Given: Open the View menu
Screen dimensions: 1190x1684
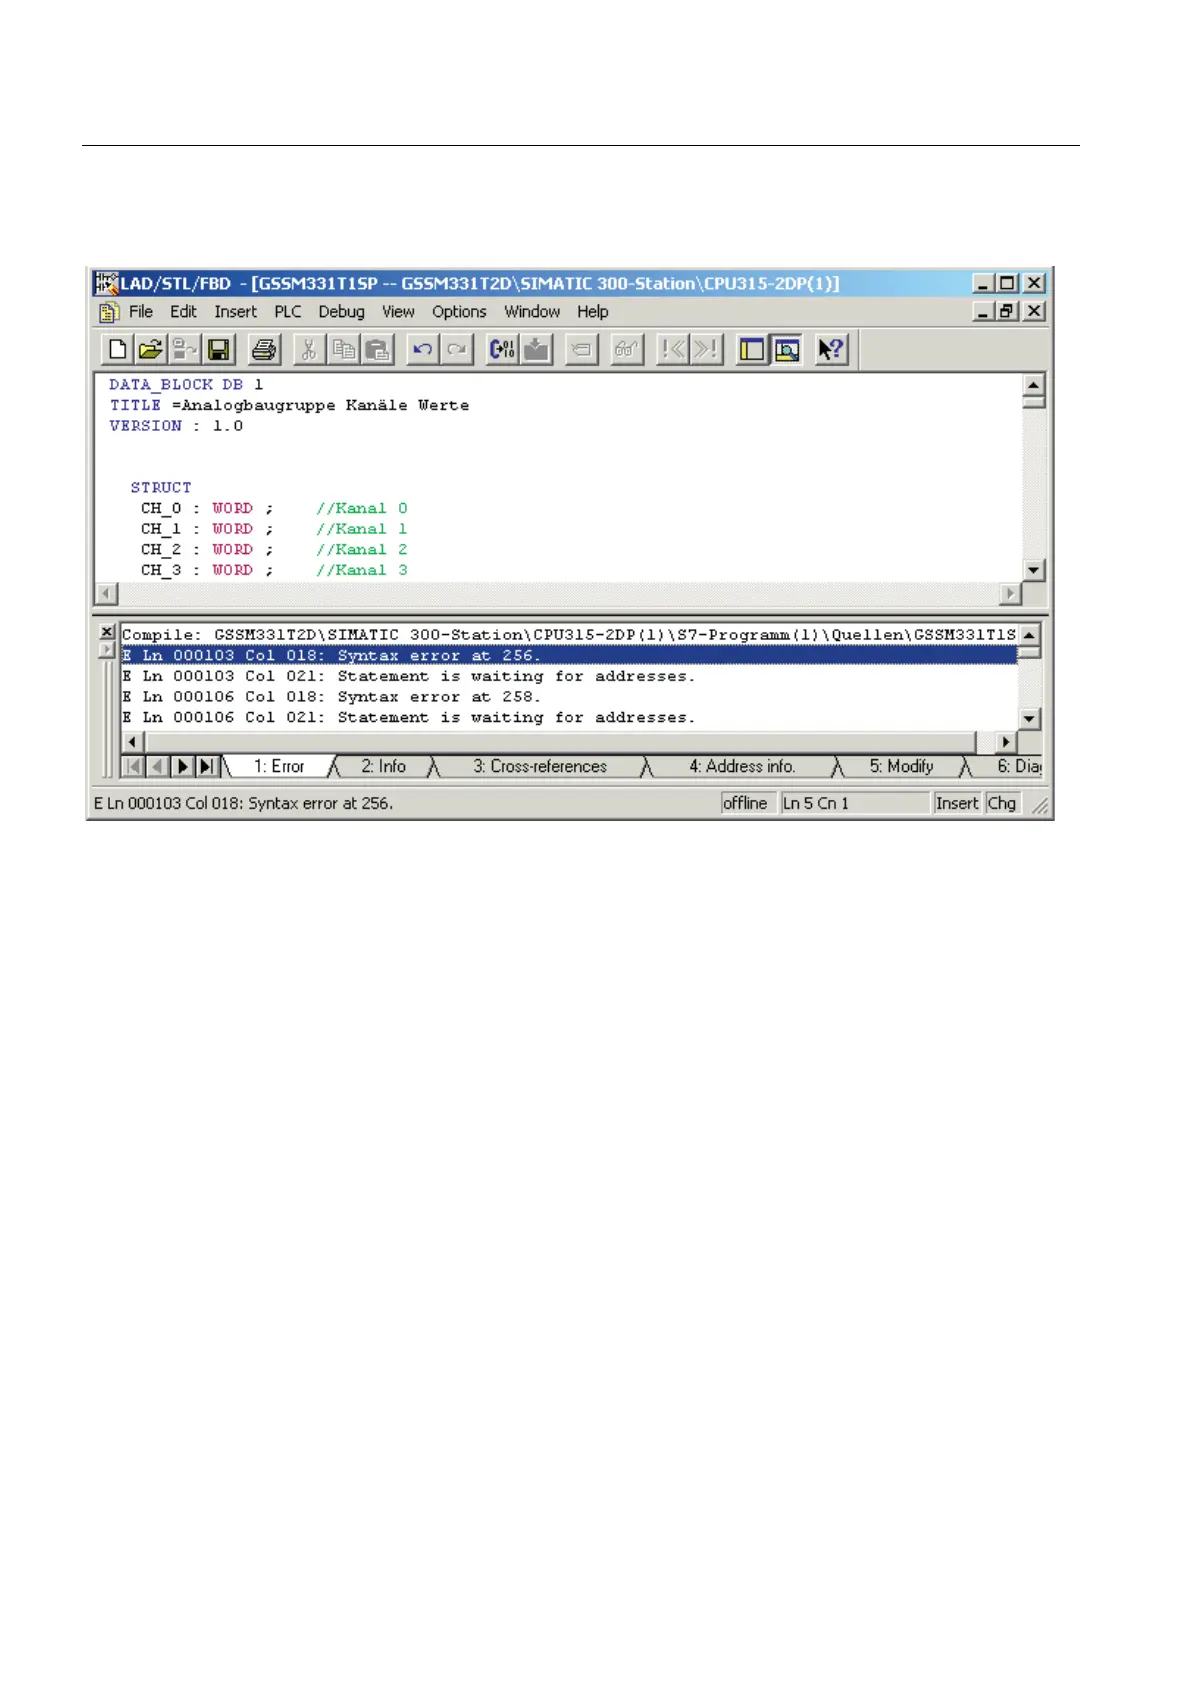Looking at the screenshot, I should pyautogui.click(x=398, y=312).
